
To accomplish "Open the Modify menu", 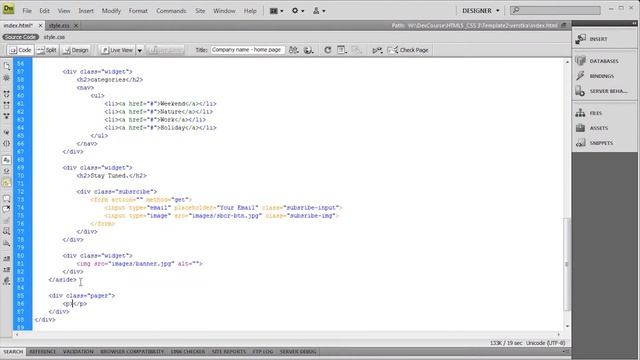I will pos(111,11).
